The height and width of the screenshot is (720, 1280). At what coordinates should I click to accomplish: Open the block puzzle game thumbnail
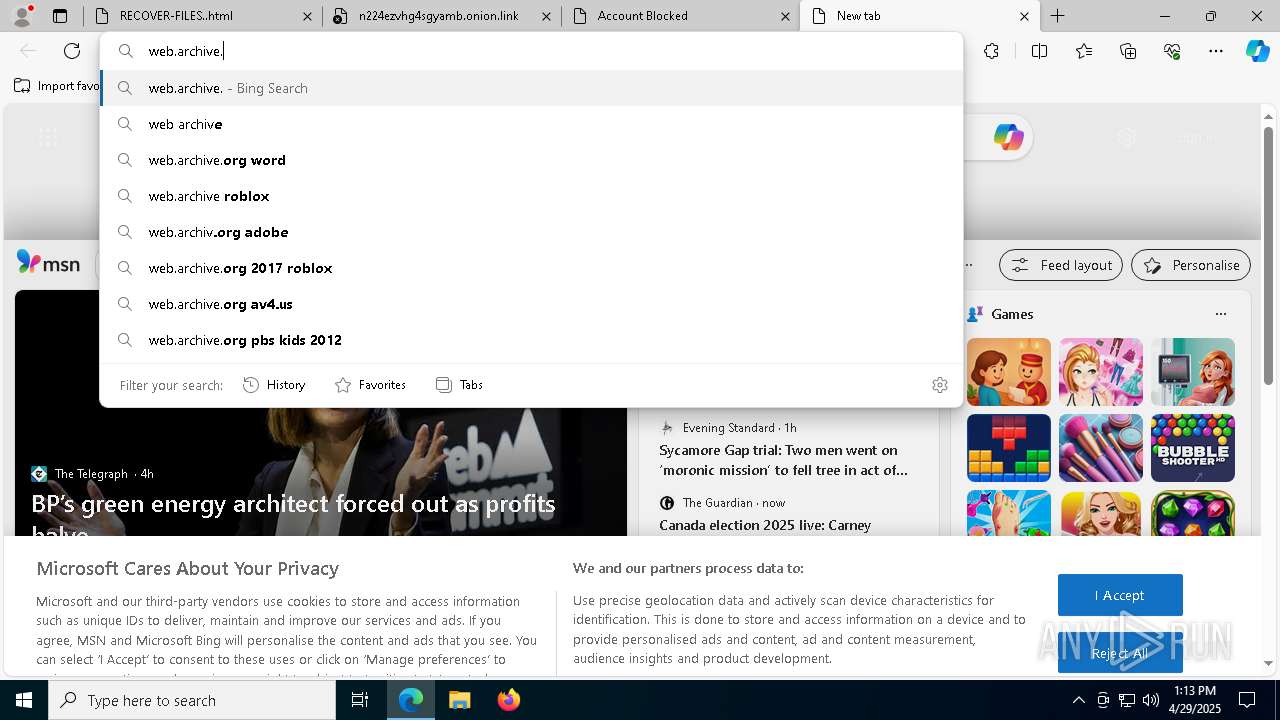1008,448
